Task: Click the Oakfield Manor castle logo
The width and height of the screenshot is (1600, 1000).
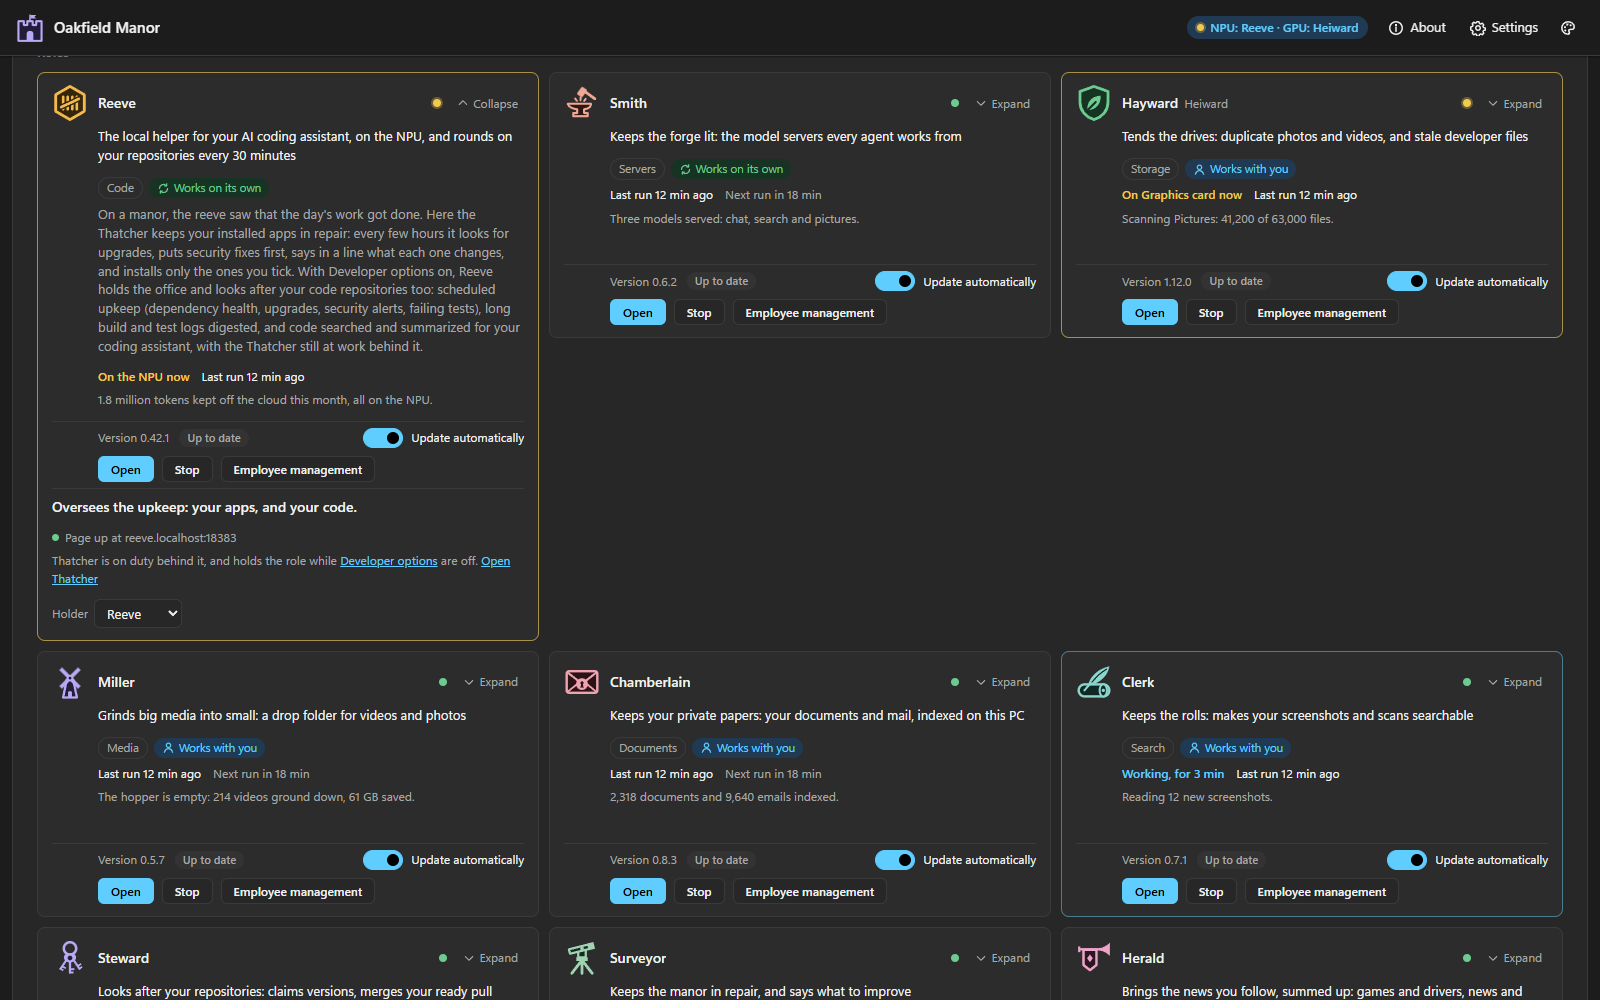Action: pyautogui.click(x=30, y=28)
